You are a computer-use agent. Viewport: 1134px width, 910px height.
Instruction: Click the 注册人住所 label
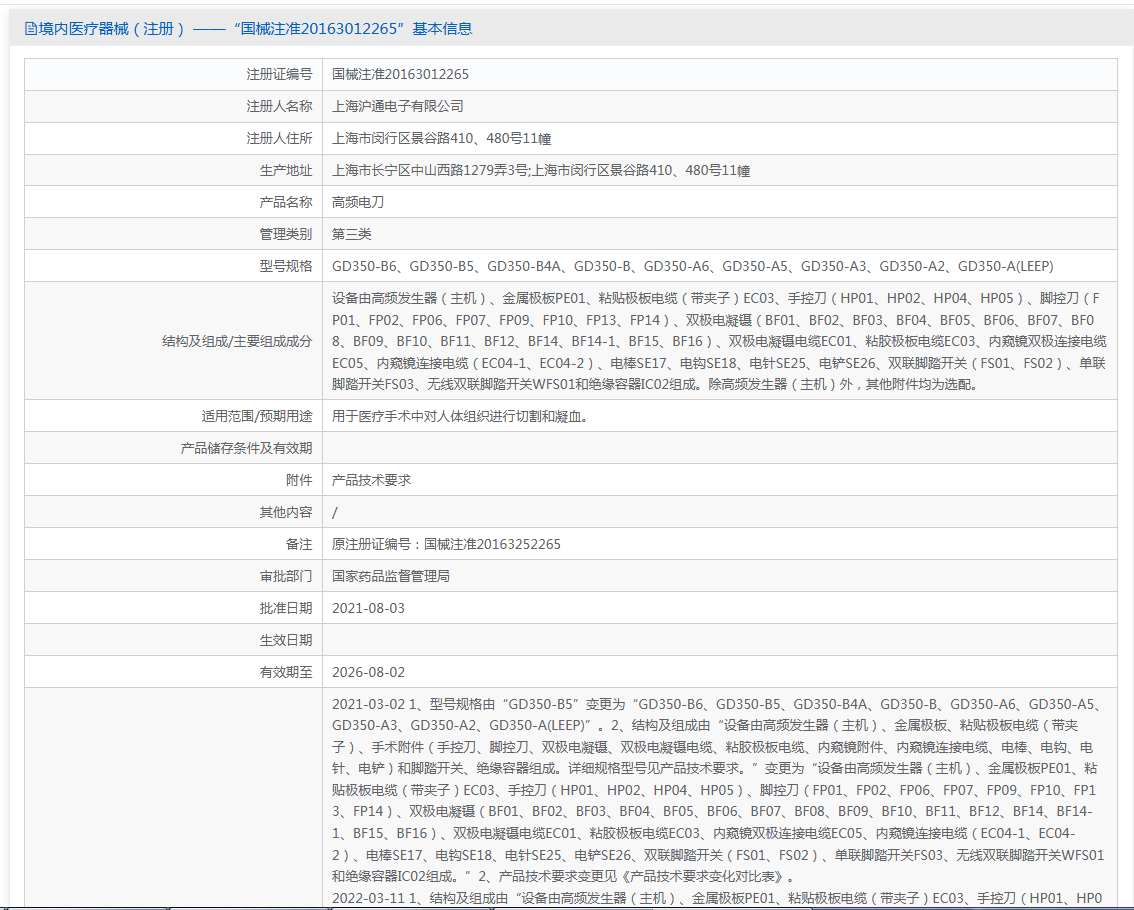[279, 138]
